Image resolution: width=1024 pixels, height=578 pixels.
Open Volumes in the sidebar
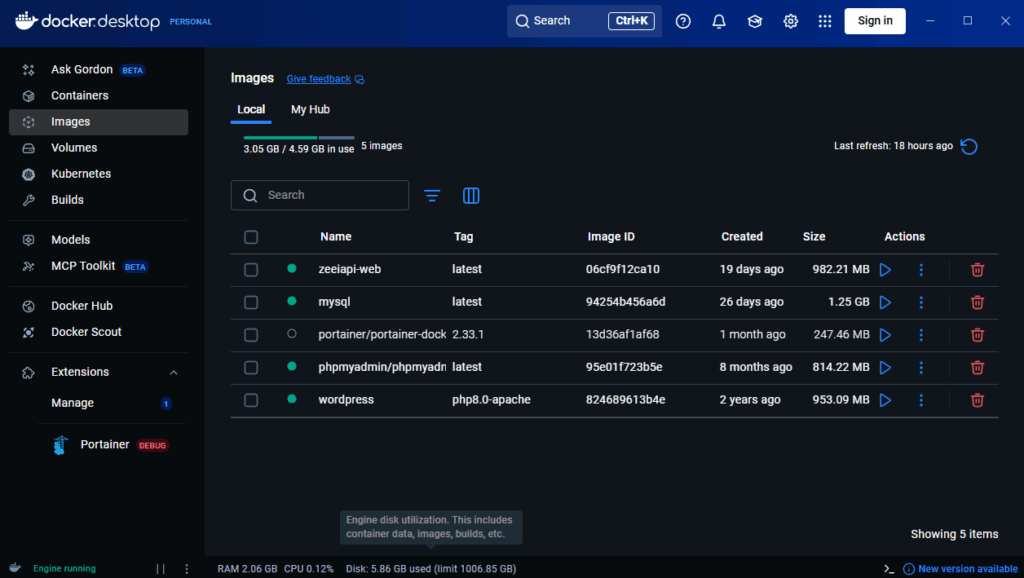(x=99, y=148)
